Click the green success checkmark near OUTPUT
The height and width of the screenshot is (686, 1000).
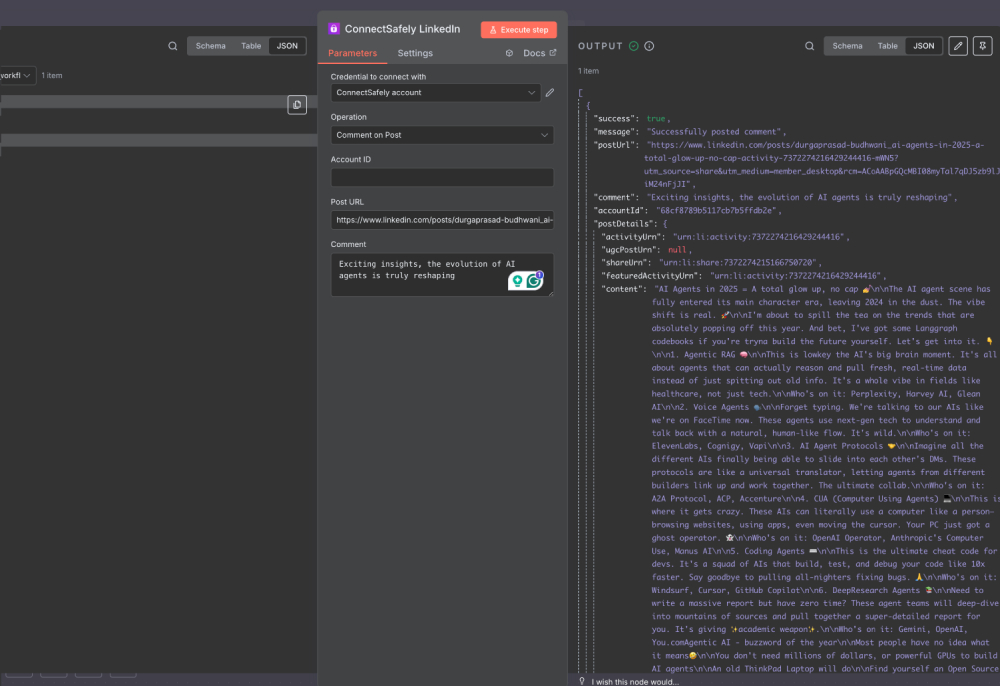[634, 45]
